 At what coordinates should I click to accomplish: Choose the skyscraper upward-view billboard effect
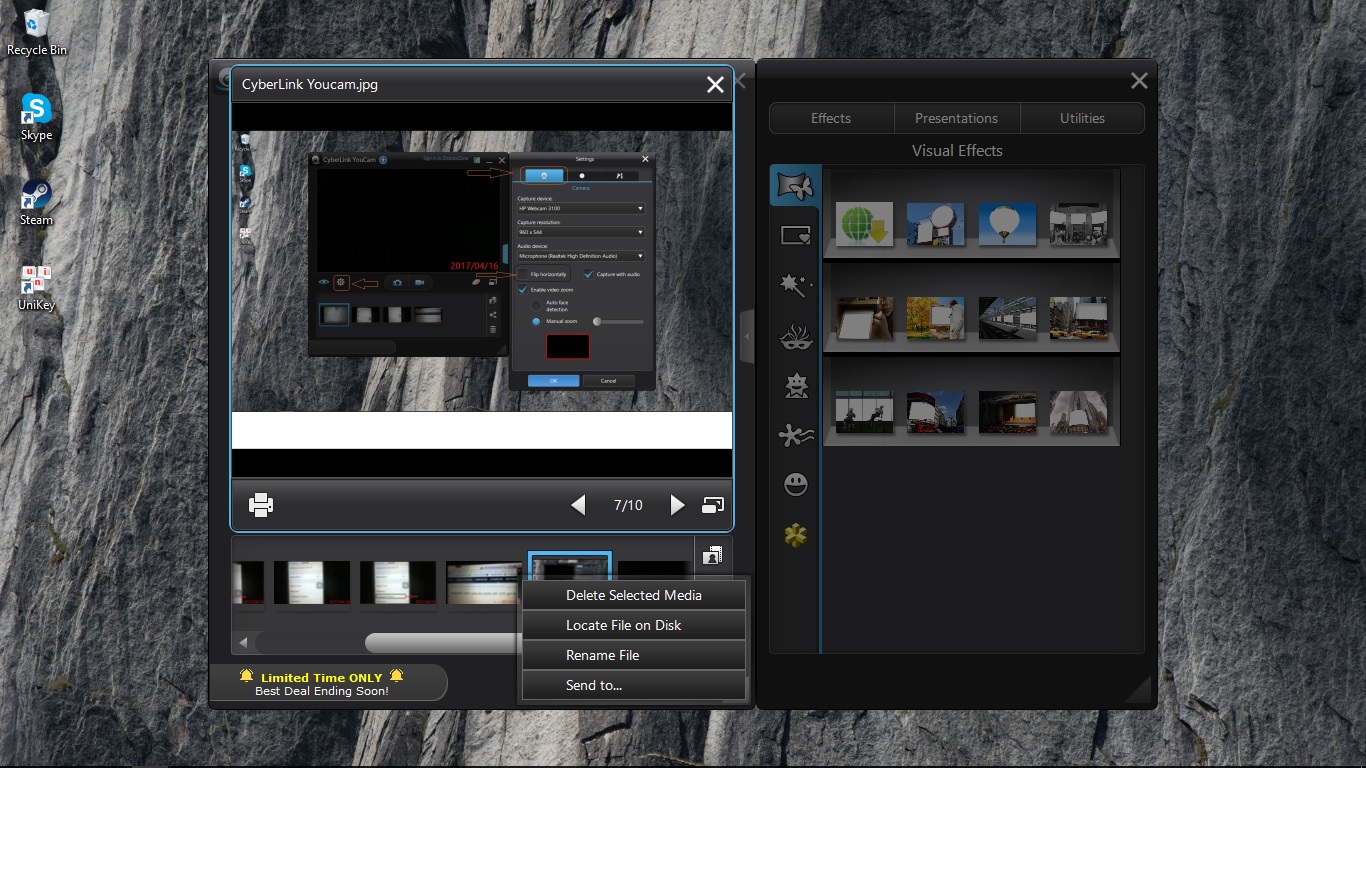(1078, 412)
